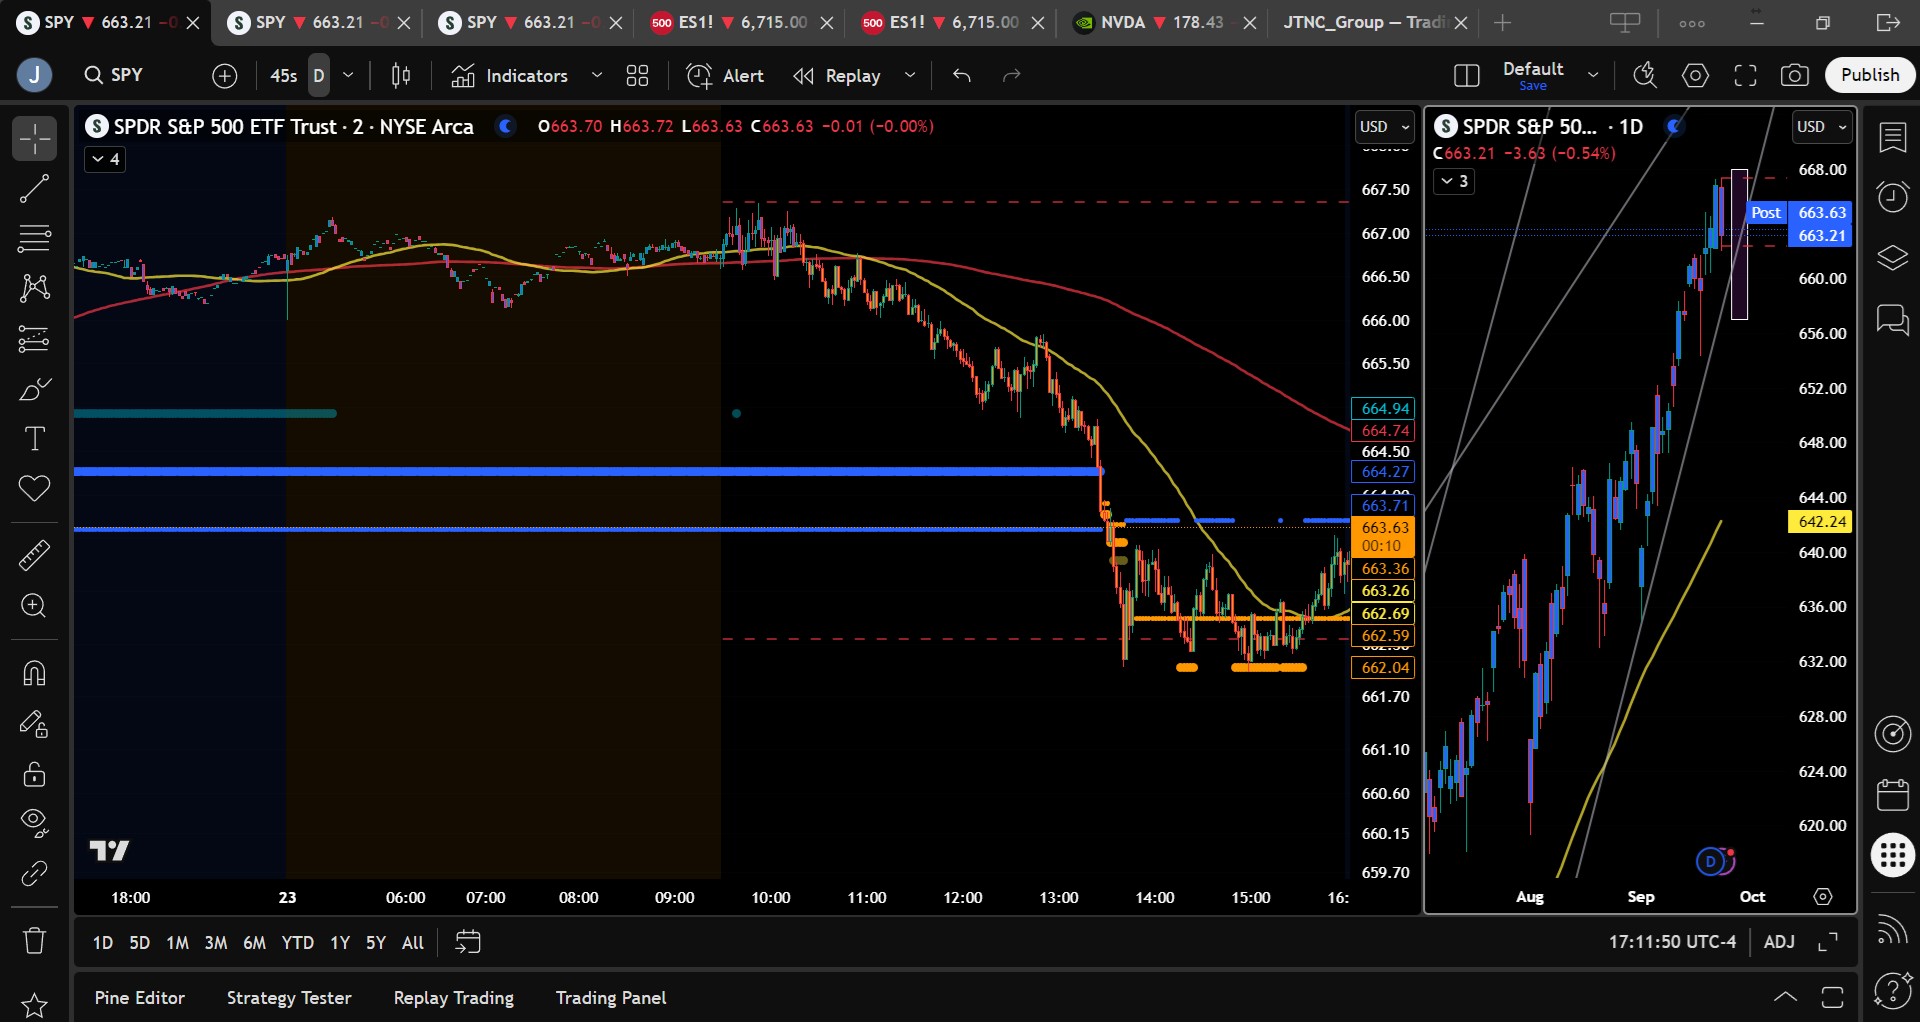This screenshot has height=1025, width=1920.
Task: Select the crosshair cursor tool
Action: point(34,138)
